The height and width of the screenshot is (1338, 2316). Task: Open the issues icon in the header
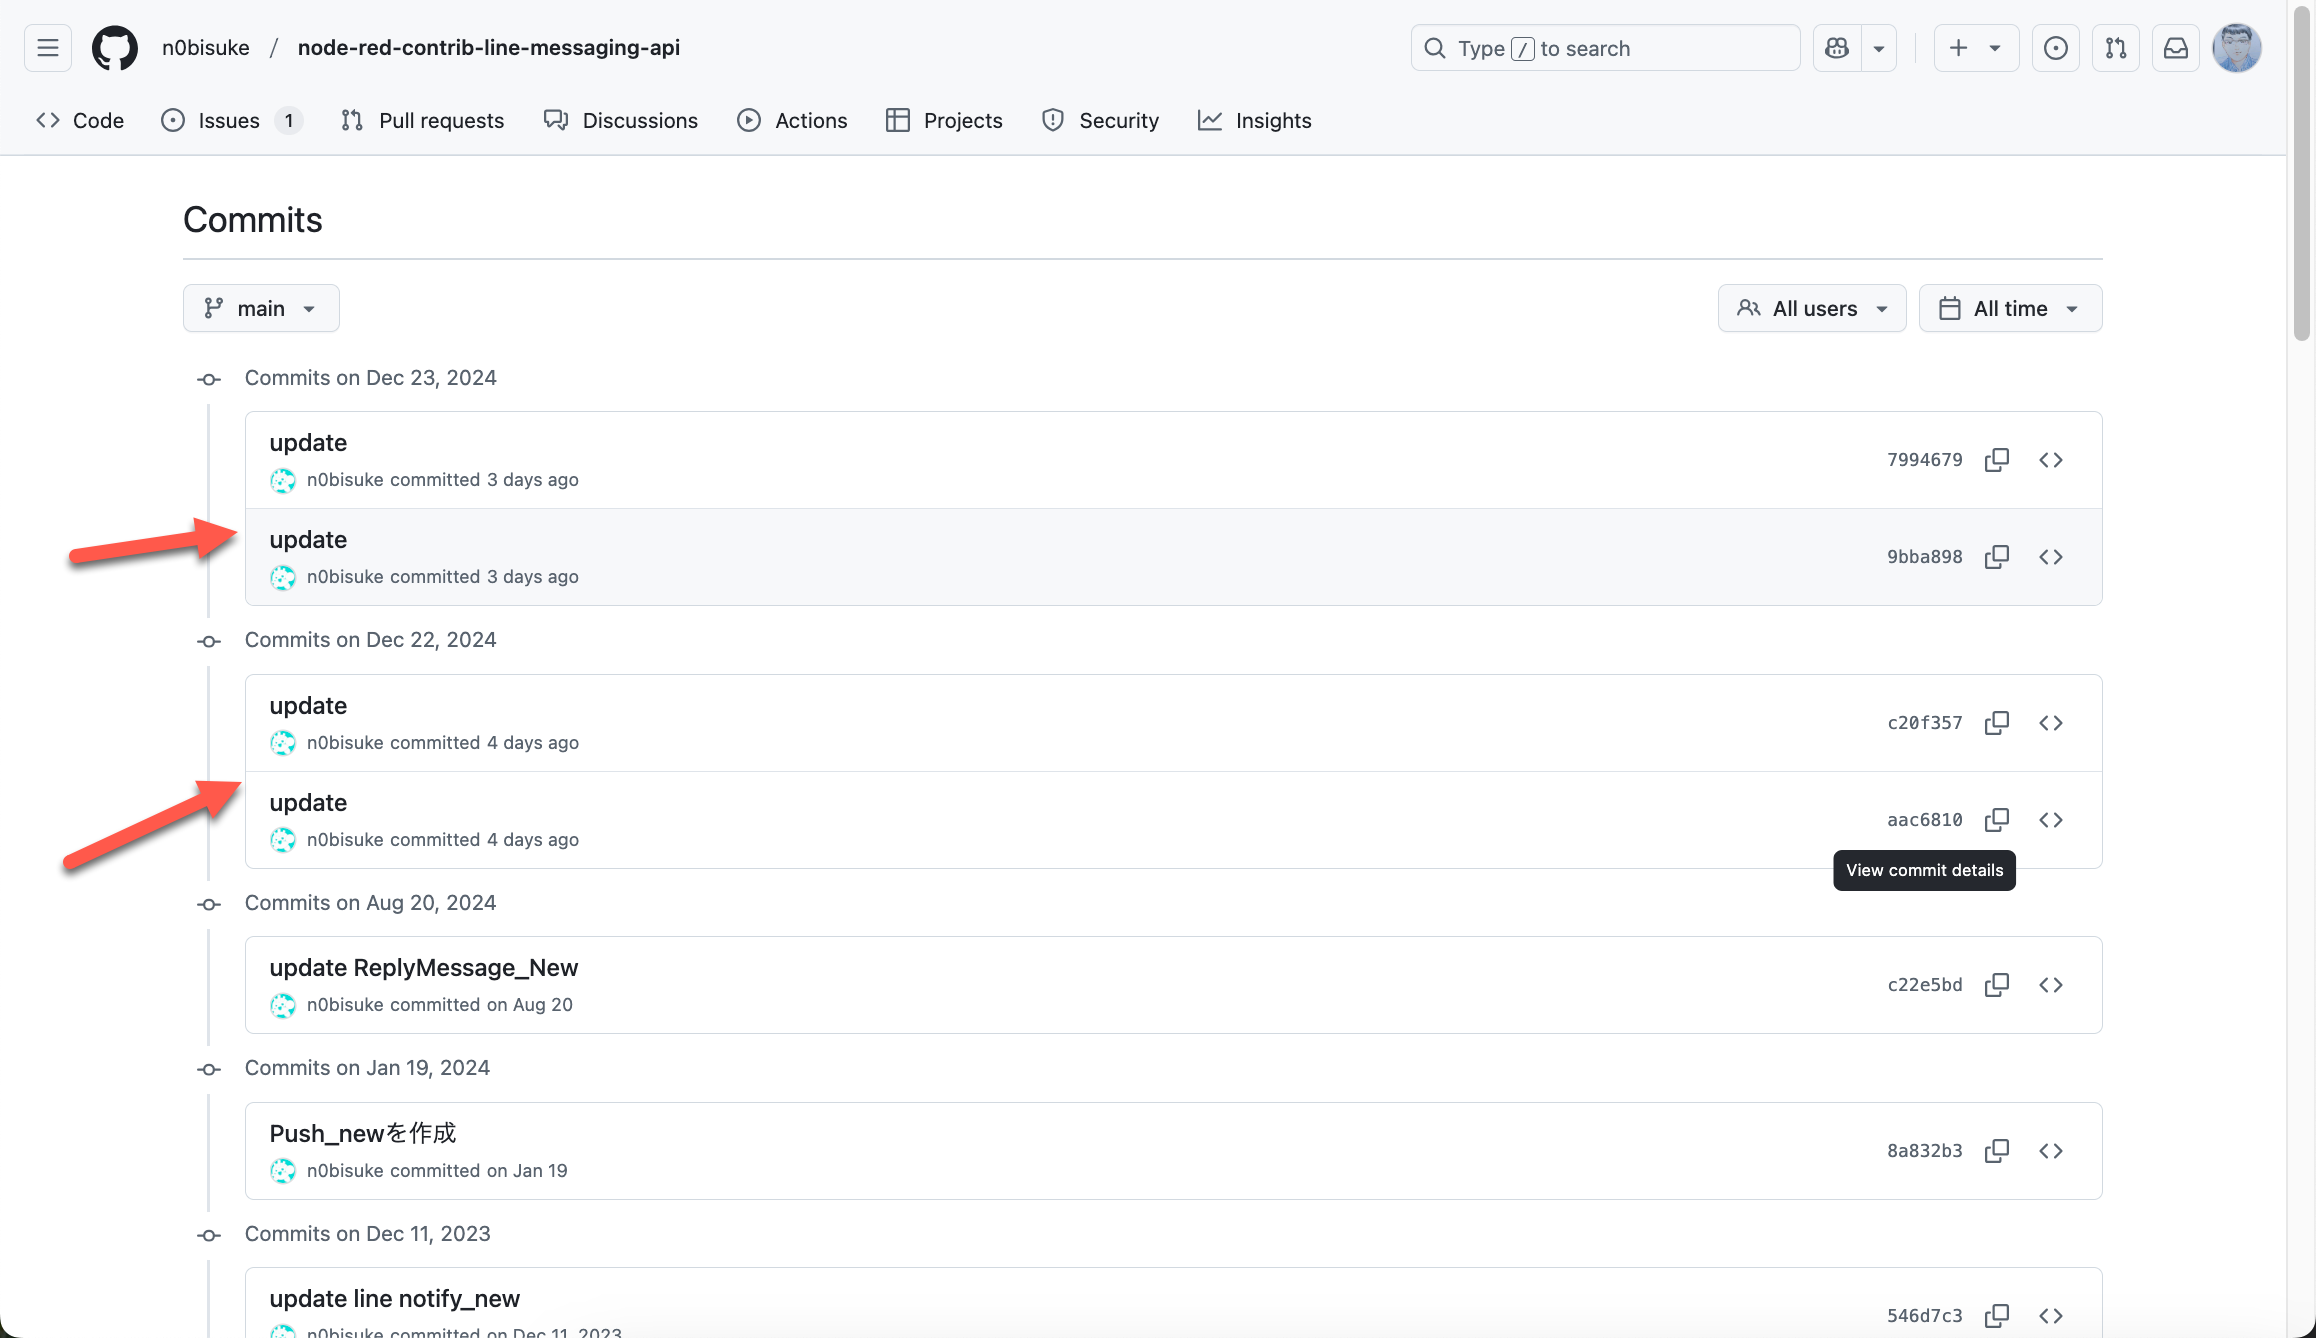pos(2055,48)
